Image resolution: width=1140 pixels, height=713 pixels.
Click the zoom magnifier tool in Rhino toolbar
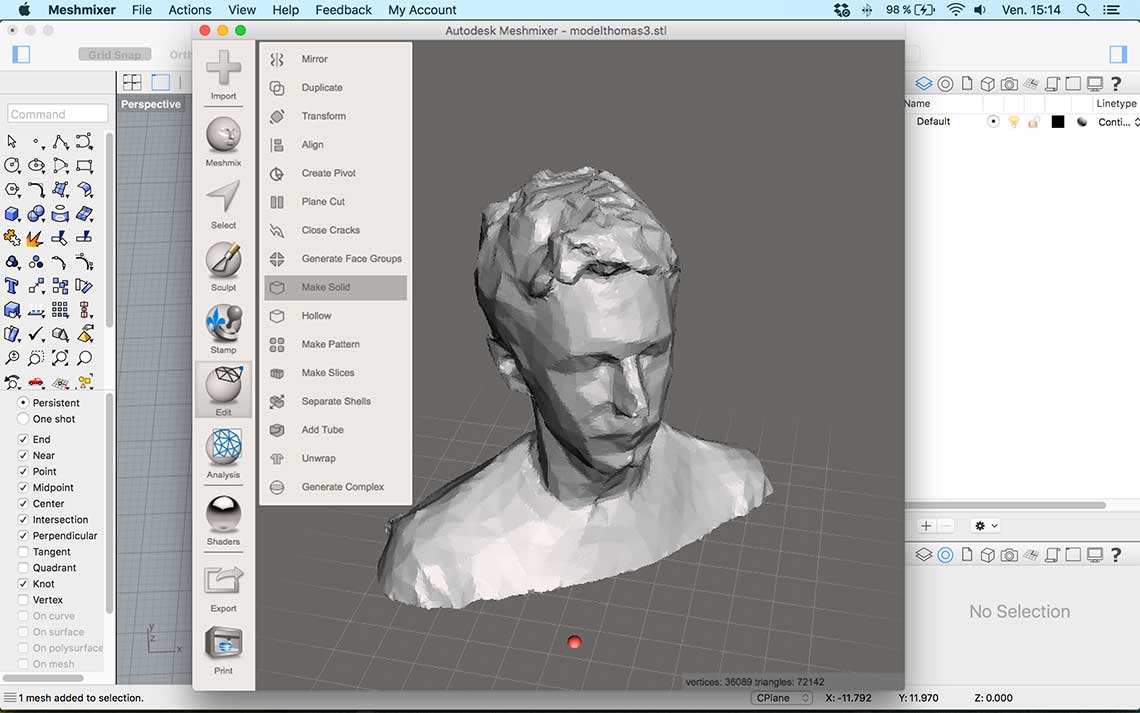84,358
